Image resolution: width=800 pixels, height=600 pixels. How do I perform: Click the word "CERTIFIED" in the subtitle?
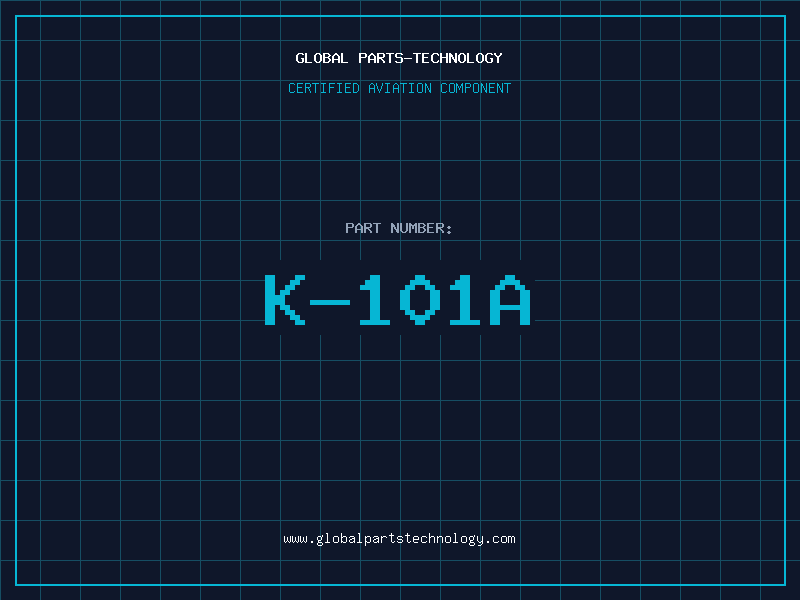(x=325, y=88)
